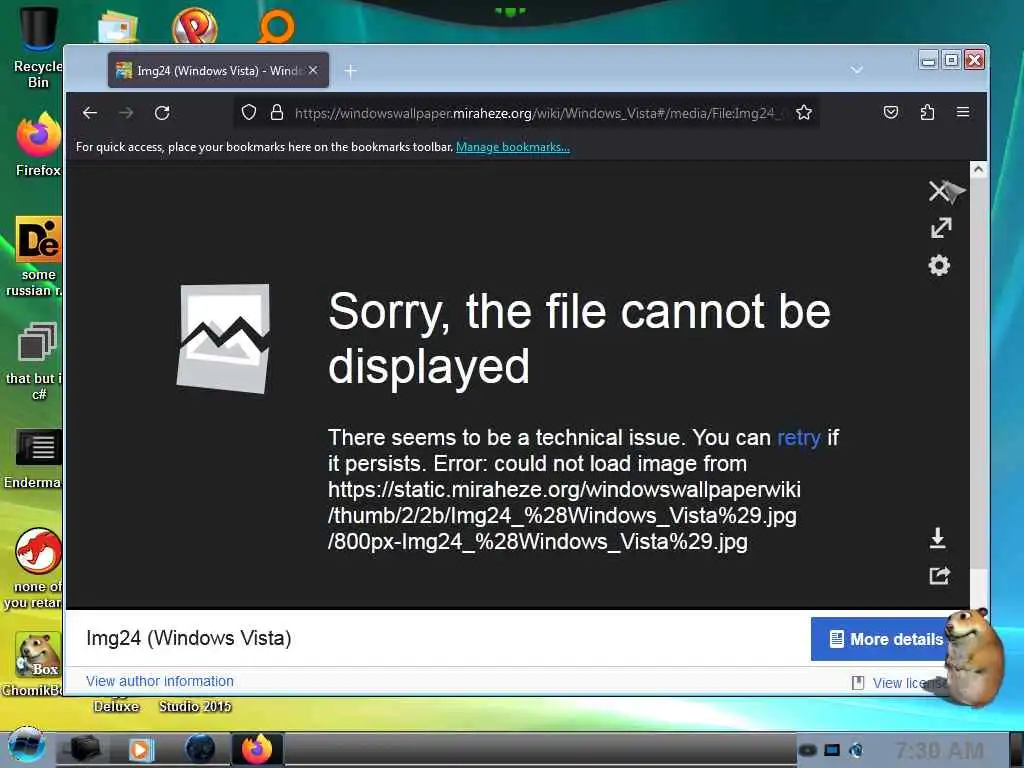1024x768 pixels.
Task: Open the Firefox hamburger menu
Action: click(963, 112)
